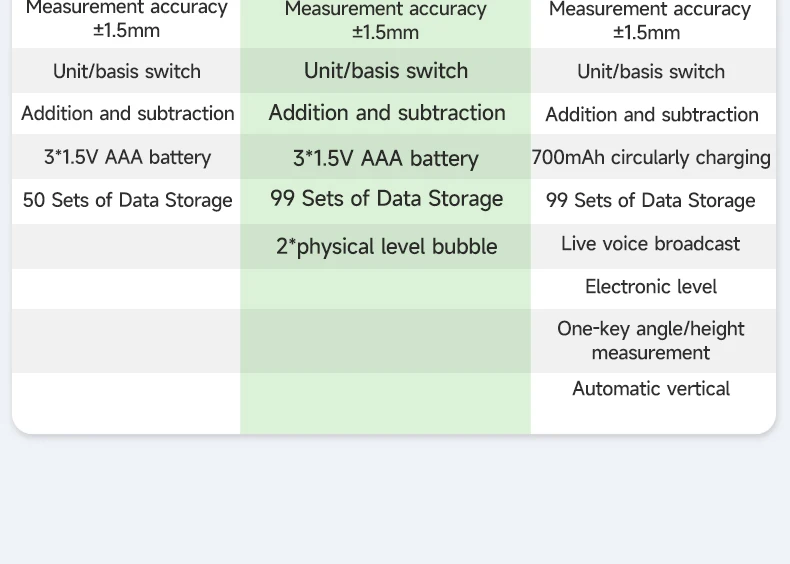The width and height of the screenshot is (790, 564).
Task: Click '50 Sets of Data Storage' cell
Action: 127,201
